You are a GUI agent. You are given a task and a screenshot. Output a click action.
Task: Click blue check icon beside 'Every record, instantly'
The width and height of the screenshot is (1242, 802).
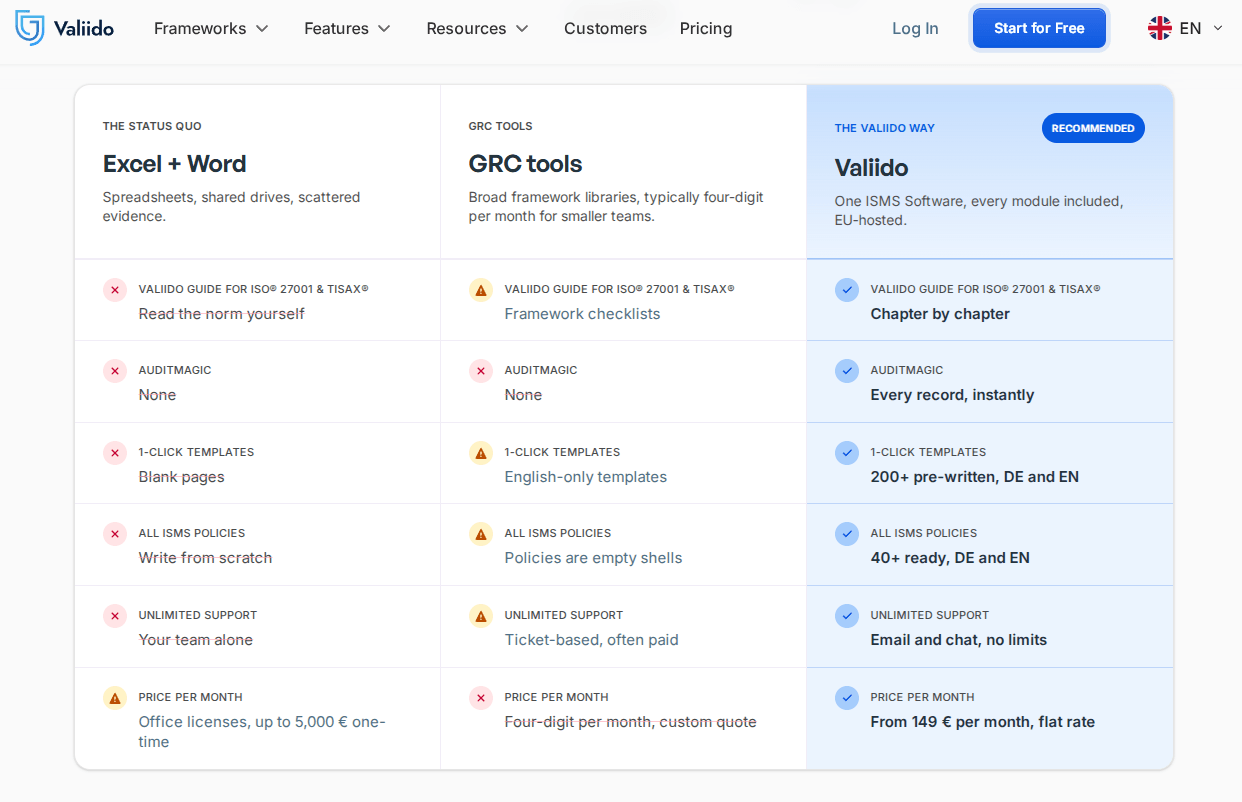tap(847, 371)
